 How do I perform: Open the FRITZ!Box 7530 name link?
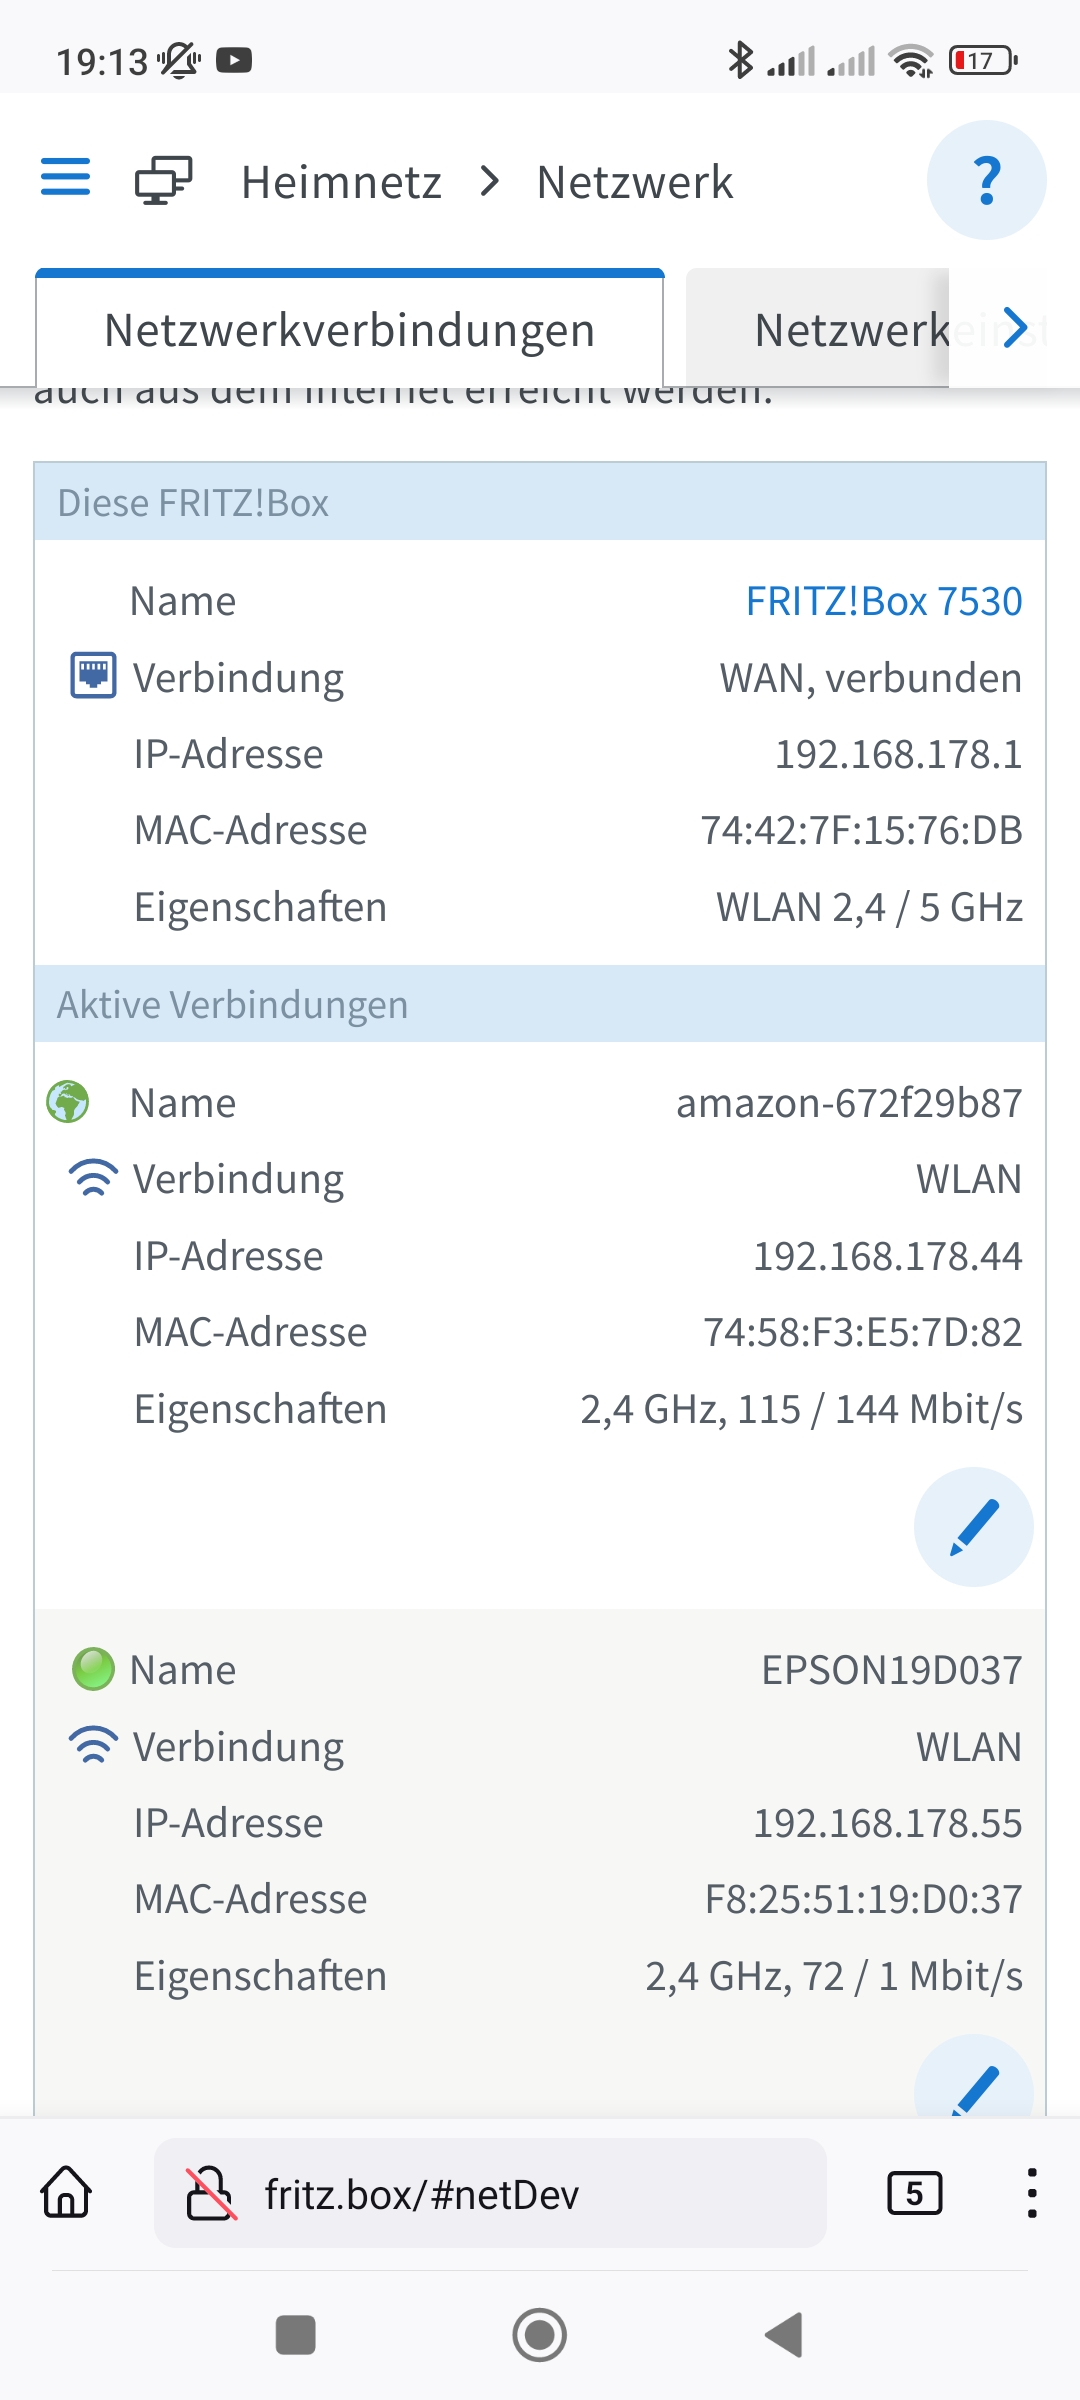click(883, 601)
